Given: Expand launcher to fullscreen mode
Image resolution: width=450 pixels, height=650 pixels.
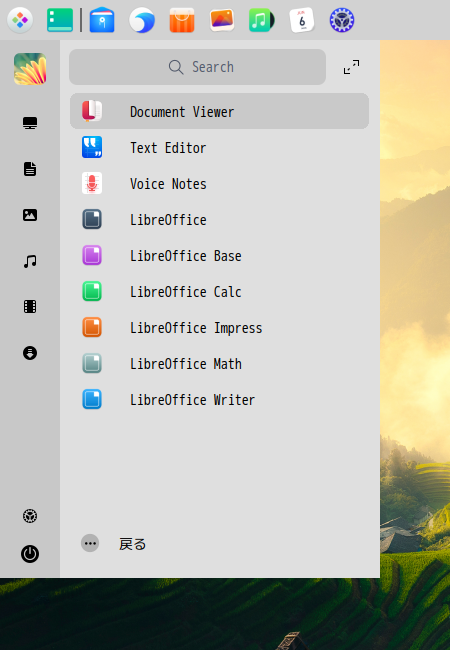Looking at the screenshot, I should click(x=351, y=67).
